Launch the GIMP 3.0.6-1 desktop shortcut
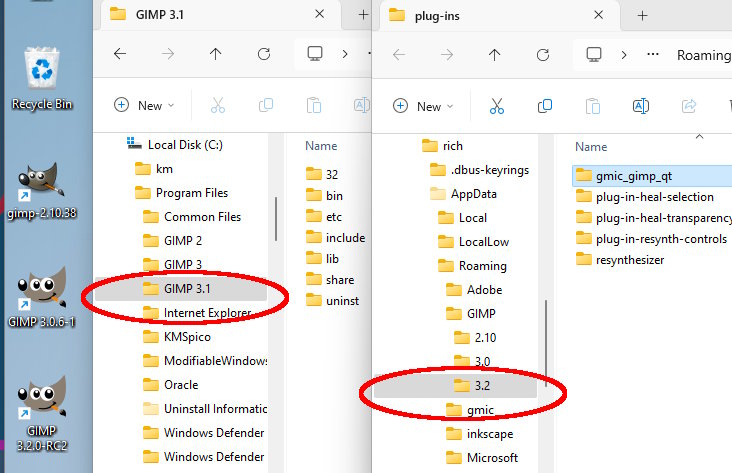The height and width of the screenshot is (473, 732). coord(42,297)
